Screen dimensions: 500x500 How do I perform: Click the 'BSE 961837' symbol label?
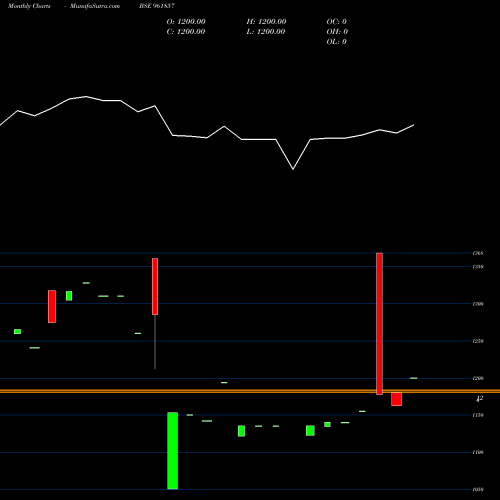coord(157,6)
